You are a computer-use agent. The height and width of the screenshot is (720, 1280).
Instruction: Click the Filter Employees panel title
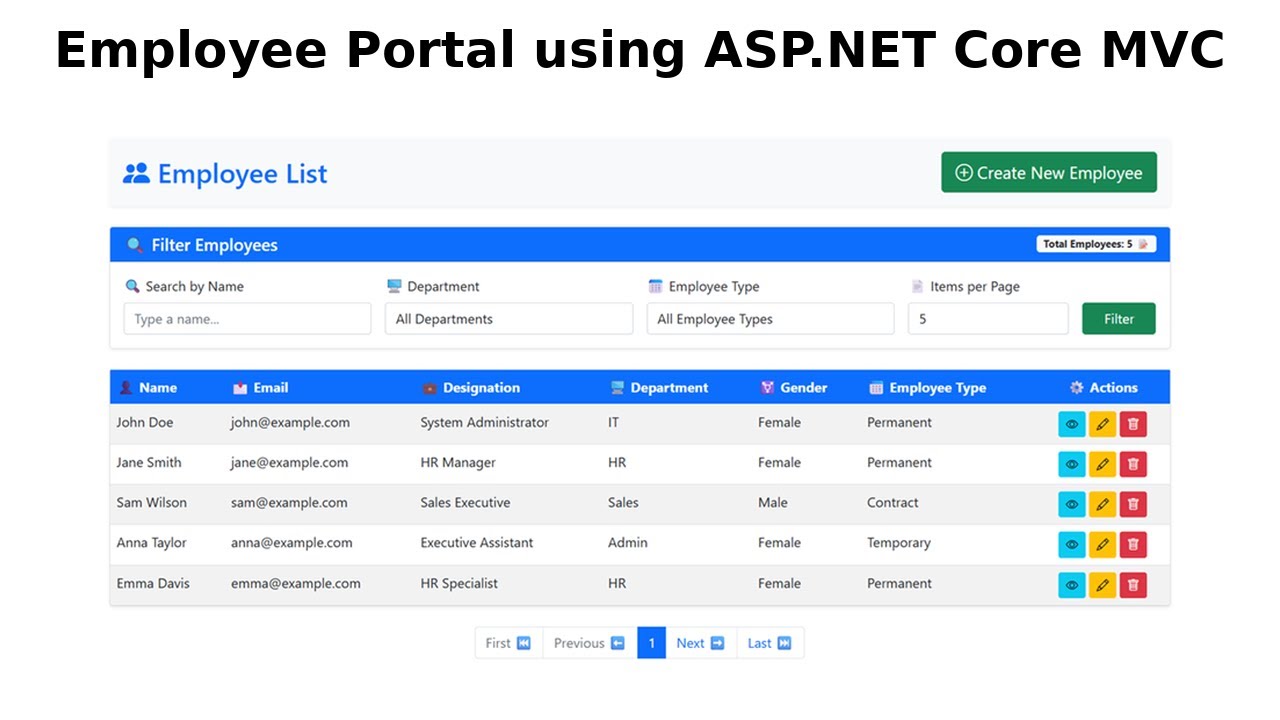click(214, 245)
